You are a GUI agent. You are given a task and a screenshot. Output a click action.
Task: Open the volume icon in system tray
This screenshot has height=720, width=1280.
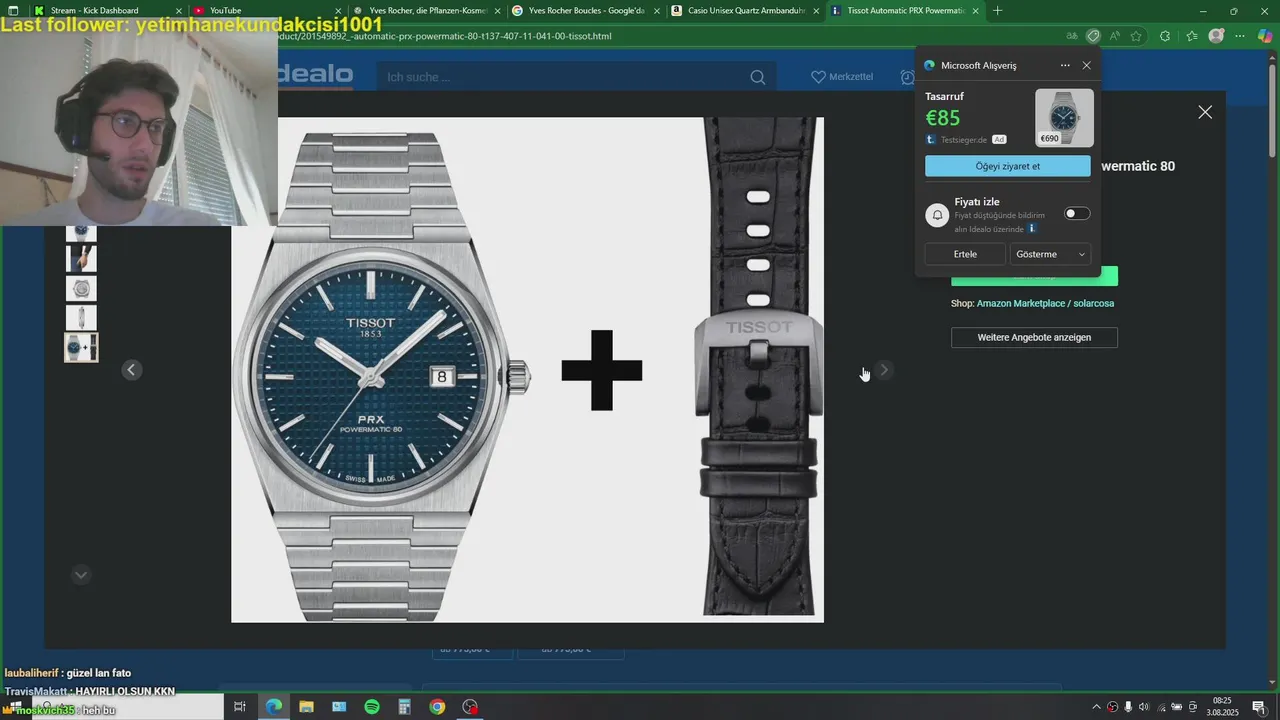coord(1144,707)
